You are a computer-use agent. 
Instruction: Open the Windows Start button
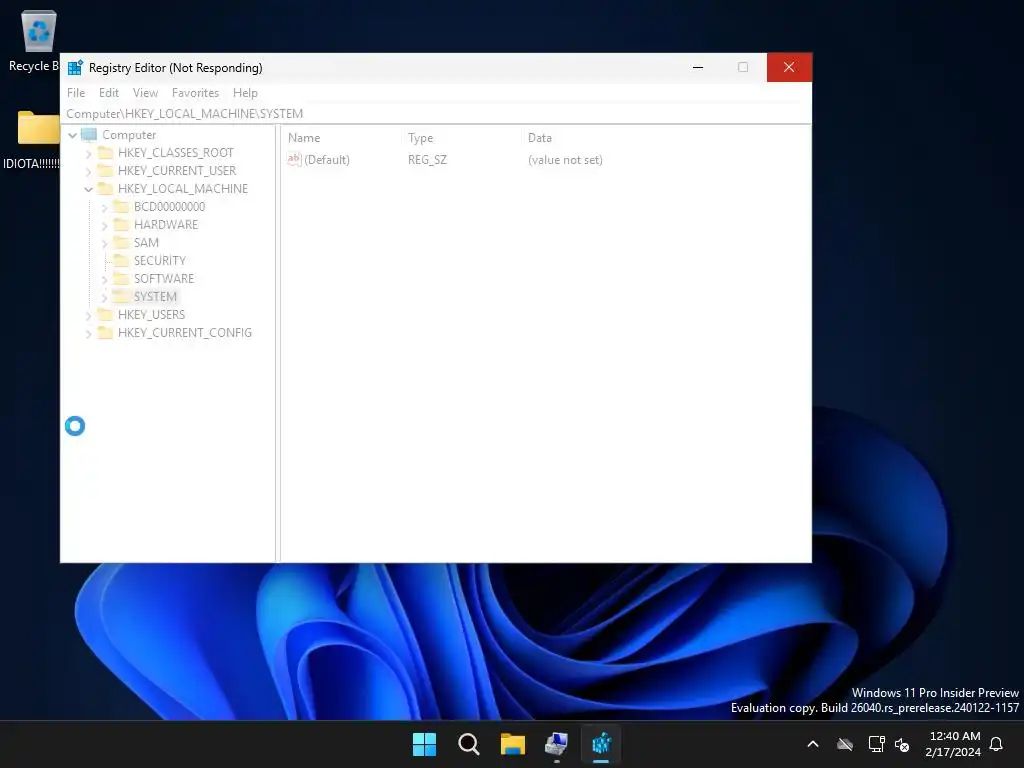tap(424, 744)
